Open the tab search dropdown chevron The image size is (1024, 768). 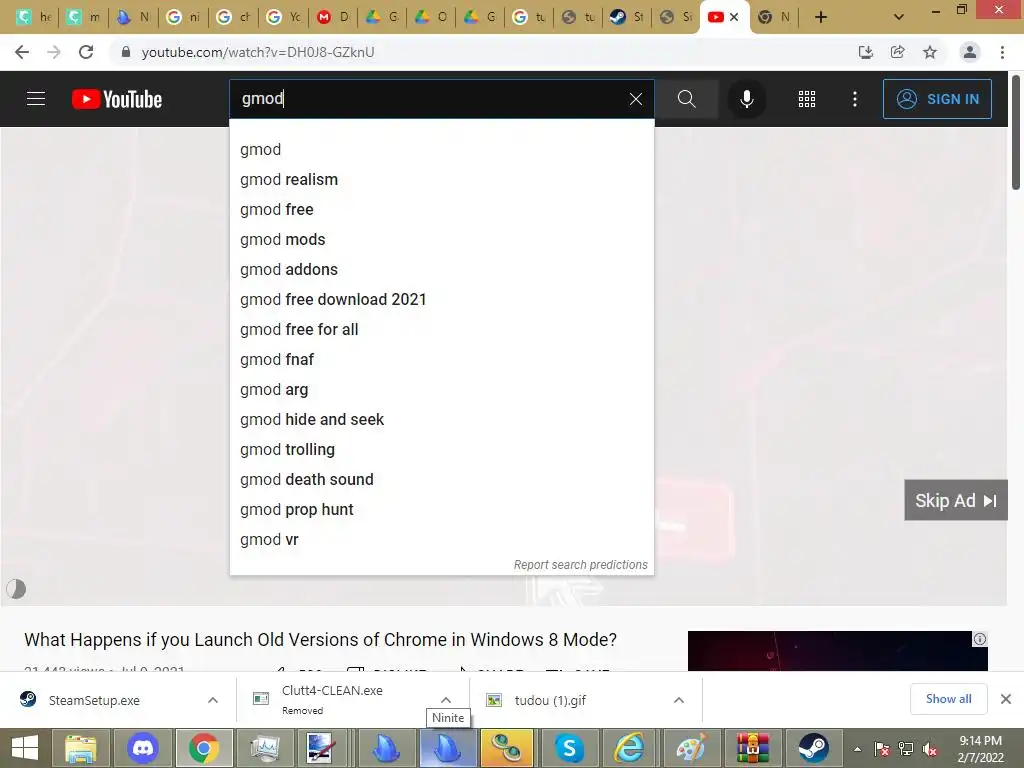pos(899,17)
